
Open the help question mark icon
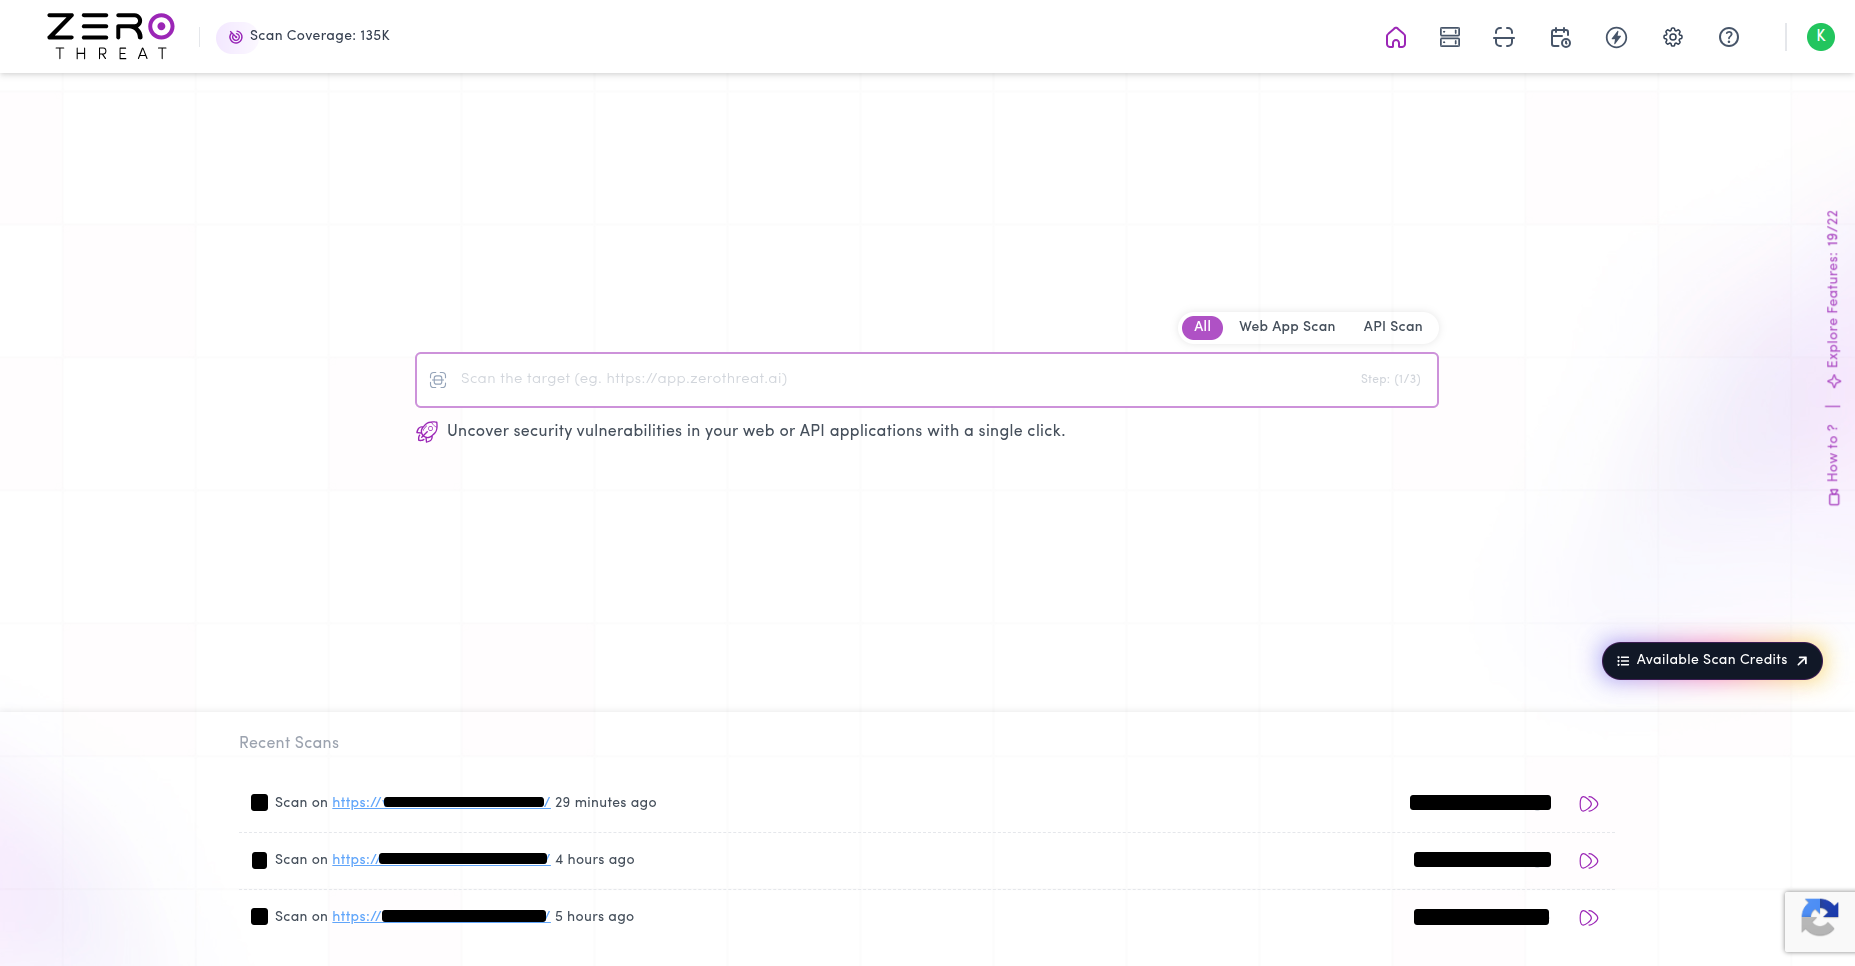tap(1729, 37)
